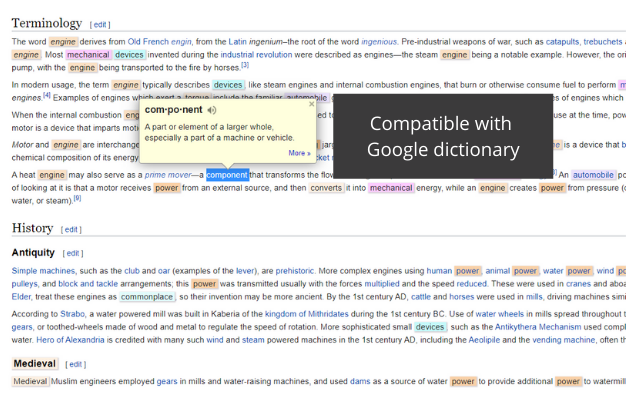The height and width of the screenshot is (400, 640).
Task: Open the prehistoric link
Action: pos(295,271)
